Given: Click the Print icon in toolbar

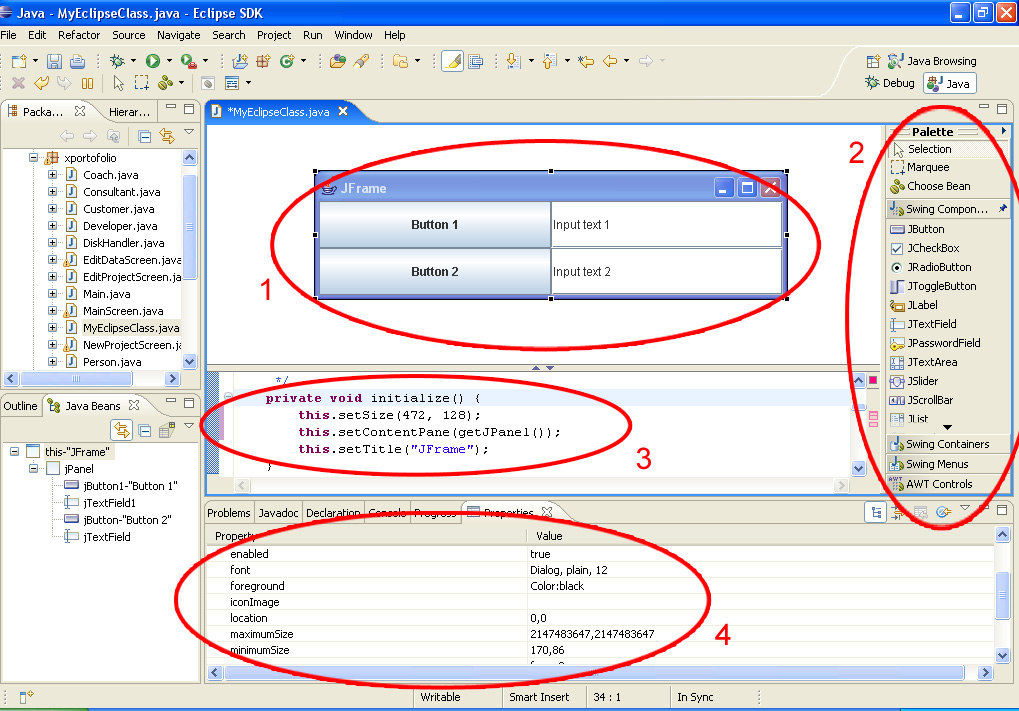Looking at the screenshot, I should click(77, 61).
